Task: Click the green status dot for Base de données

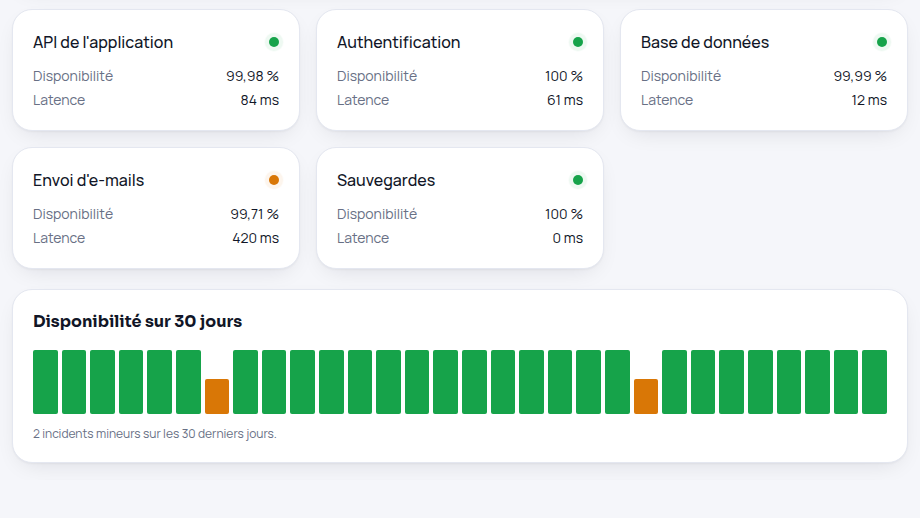Action: (881, 42)
